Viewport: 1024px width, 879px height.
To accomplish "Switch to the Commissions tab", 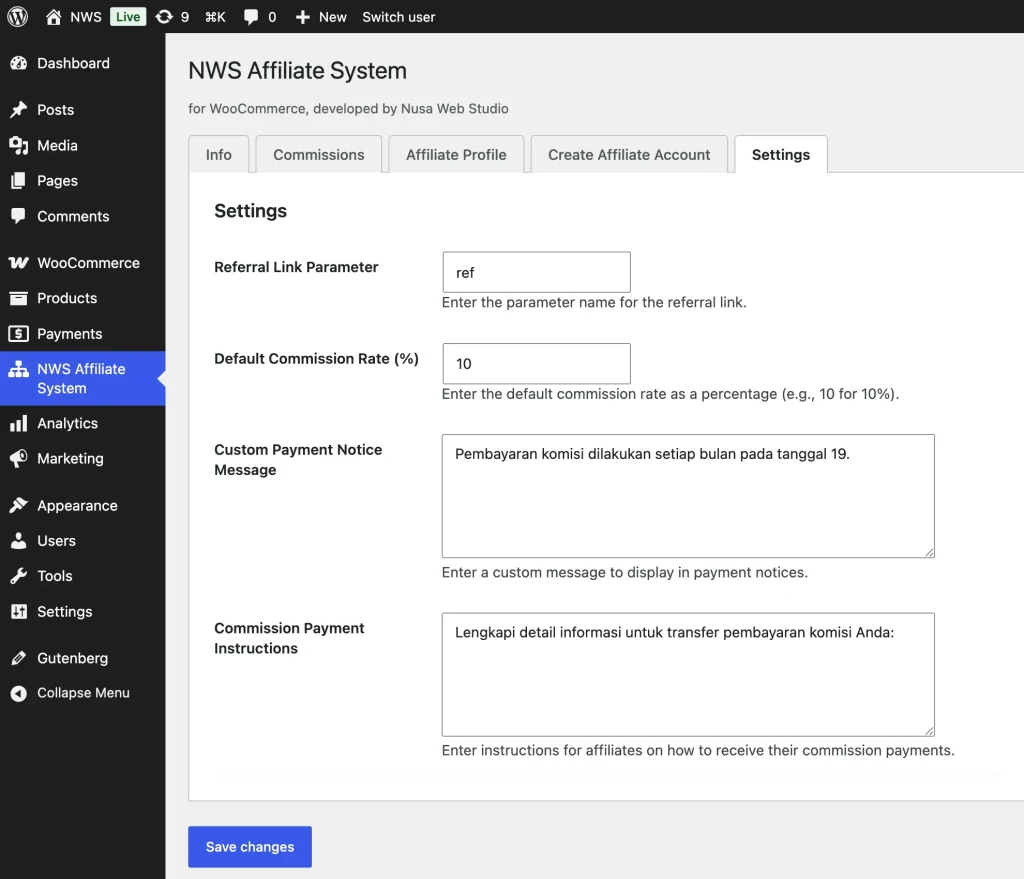I will (x=319, y=155).
